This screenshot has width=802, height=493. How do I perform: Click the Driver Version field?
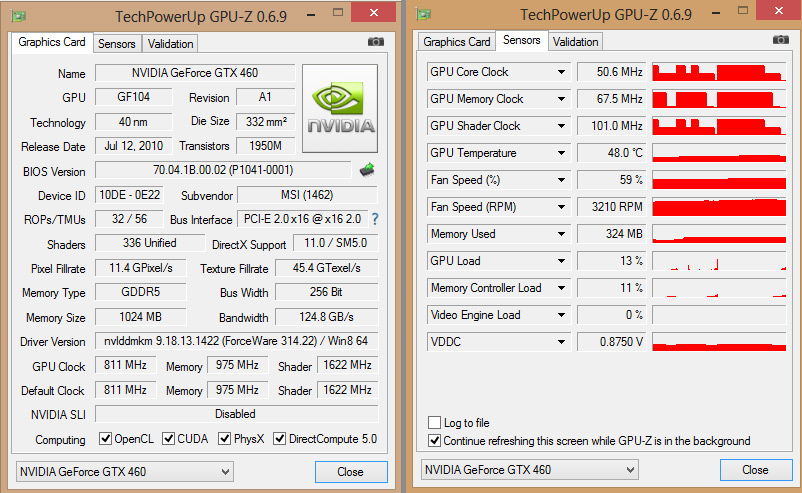click(x=236, y=341)
